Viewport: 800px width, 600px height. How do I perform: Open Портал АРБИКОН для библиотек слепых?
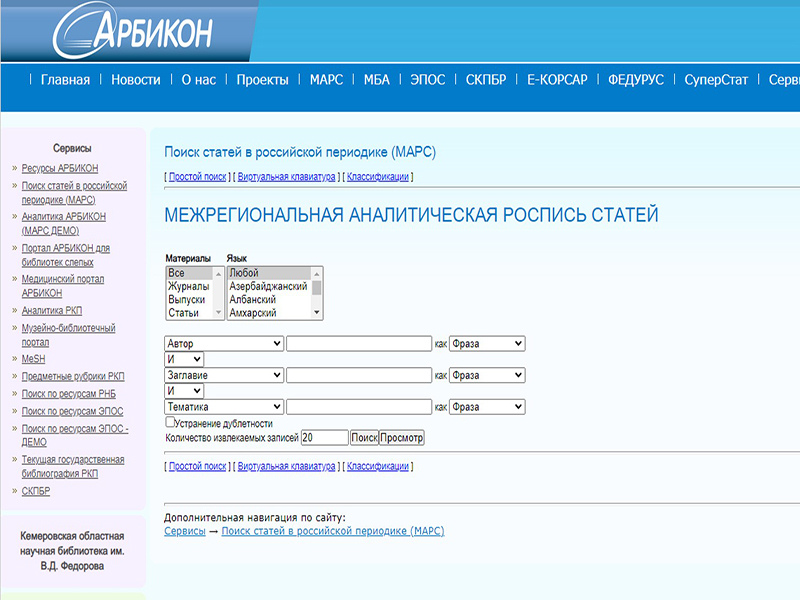65,255
